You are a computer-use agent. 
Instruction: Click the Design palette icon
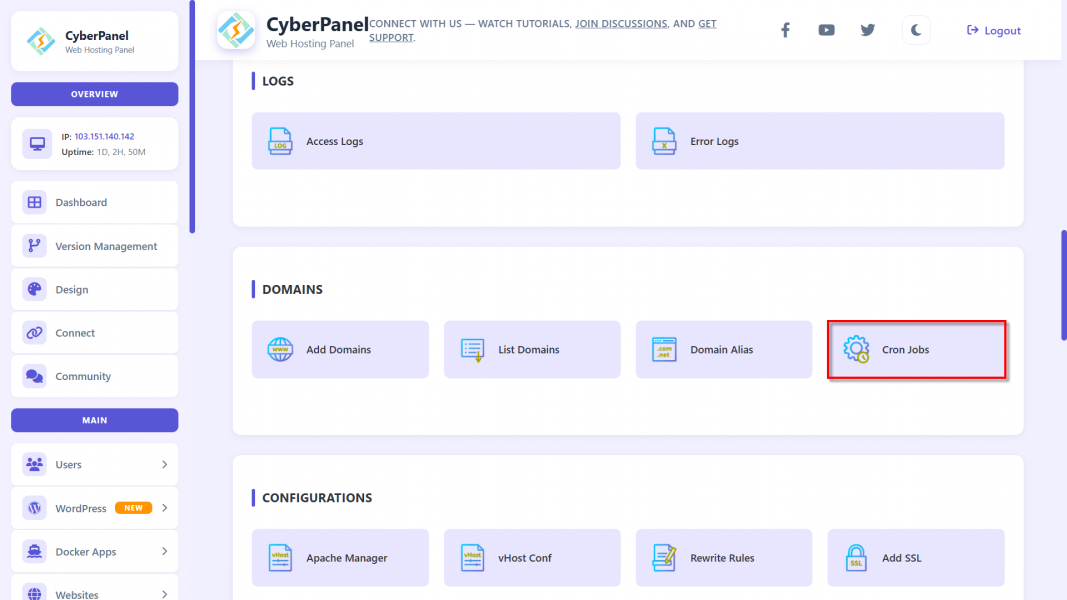(34, 289)
